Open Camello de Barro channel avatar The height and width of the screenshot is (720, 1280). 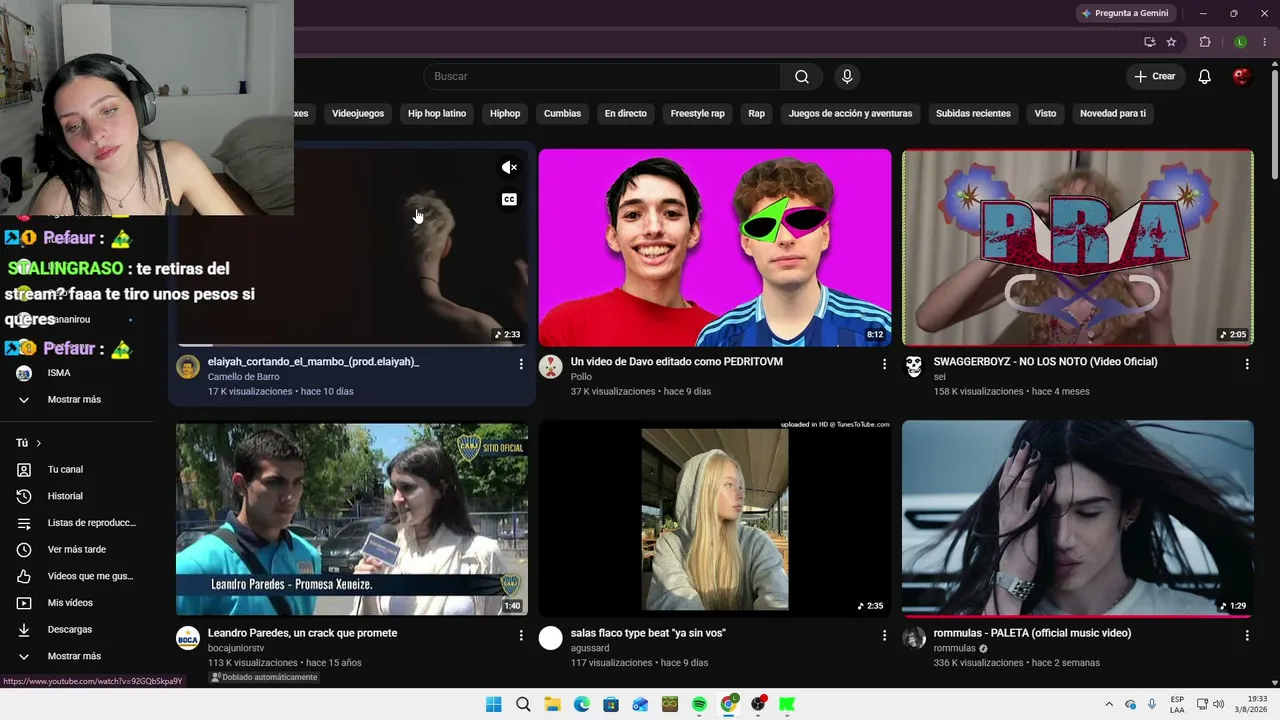(x=188, y=367)
